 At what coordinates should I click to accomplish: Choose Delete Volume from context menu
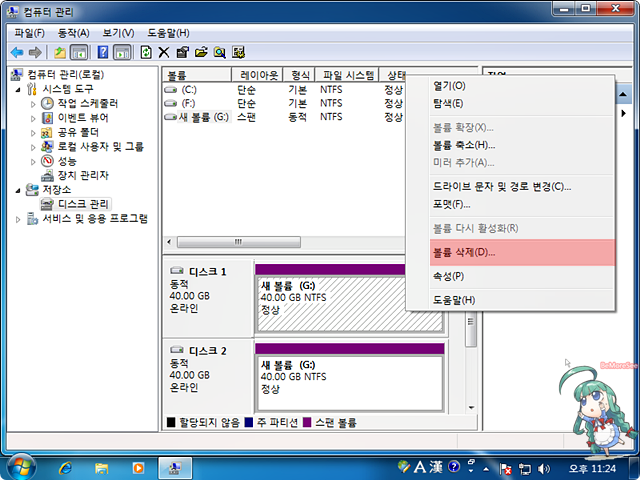(463, 252)
